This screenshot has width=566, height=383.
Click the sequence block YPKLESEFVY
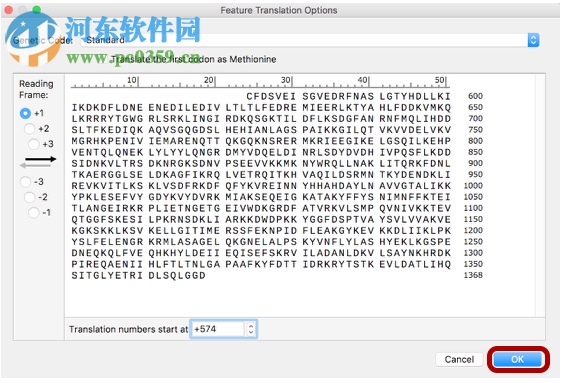click(108, 197)
